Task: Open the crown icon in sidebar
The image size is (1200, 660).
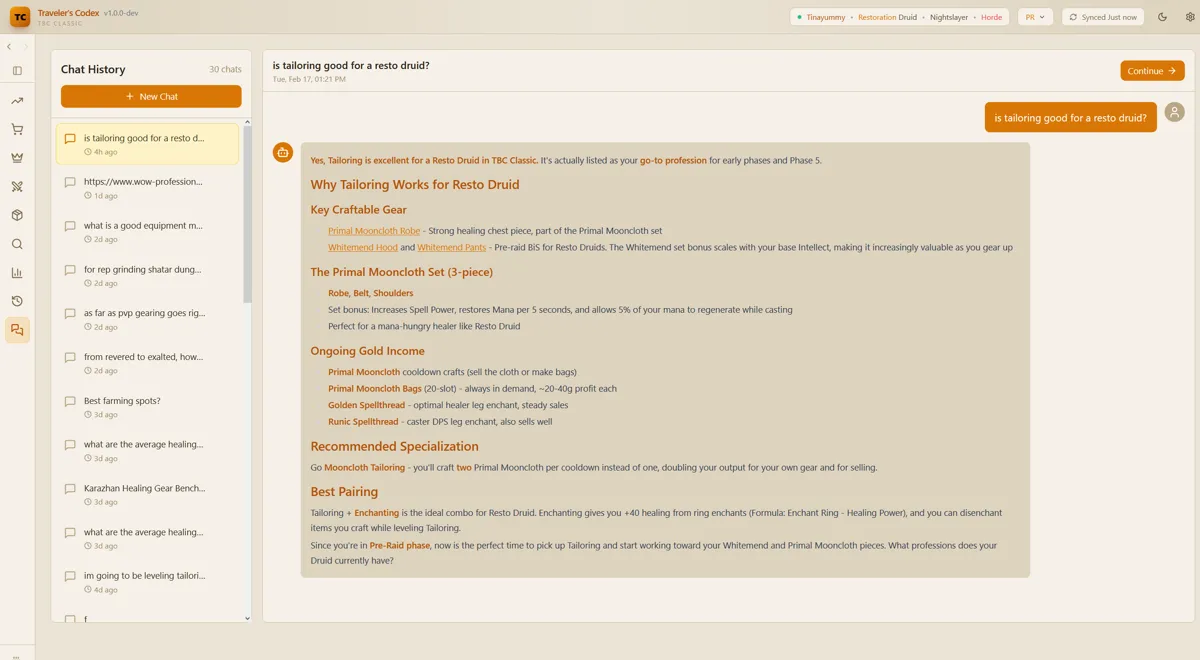Action: (x=17, y=158)
